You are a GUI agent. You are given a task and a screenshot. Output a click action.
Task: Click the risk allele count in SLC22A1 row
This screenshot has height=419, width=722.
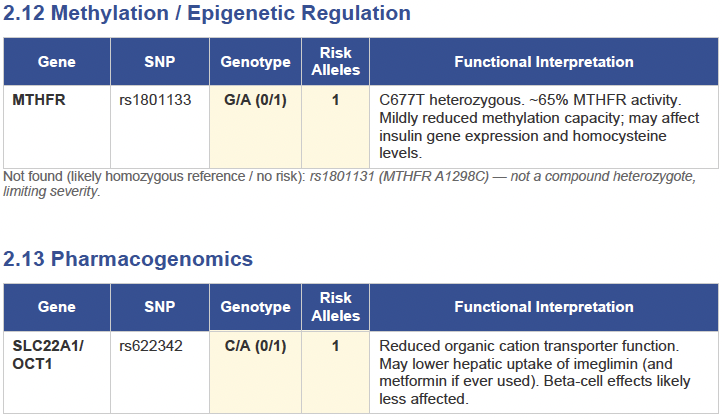pyautogui.click(x=336, y=346)
